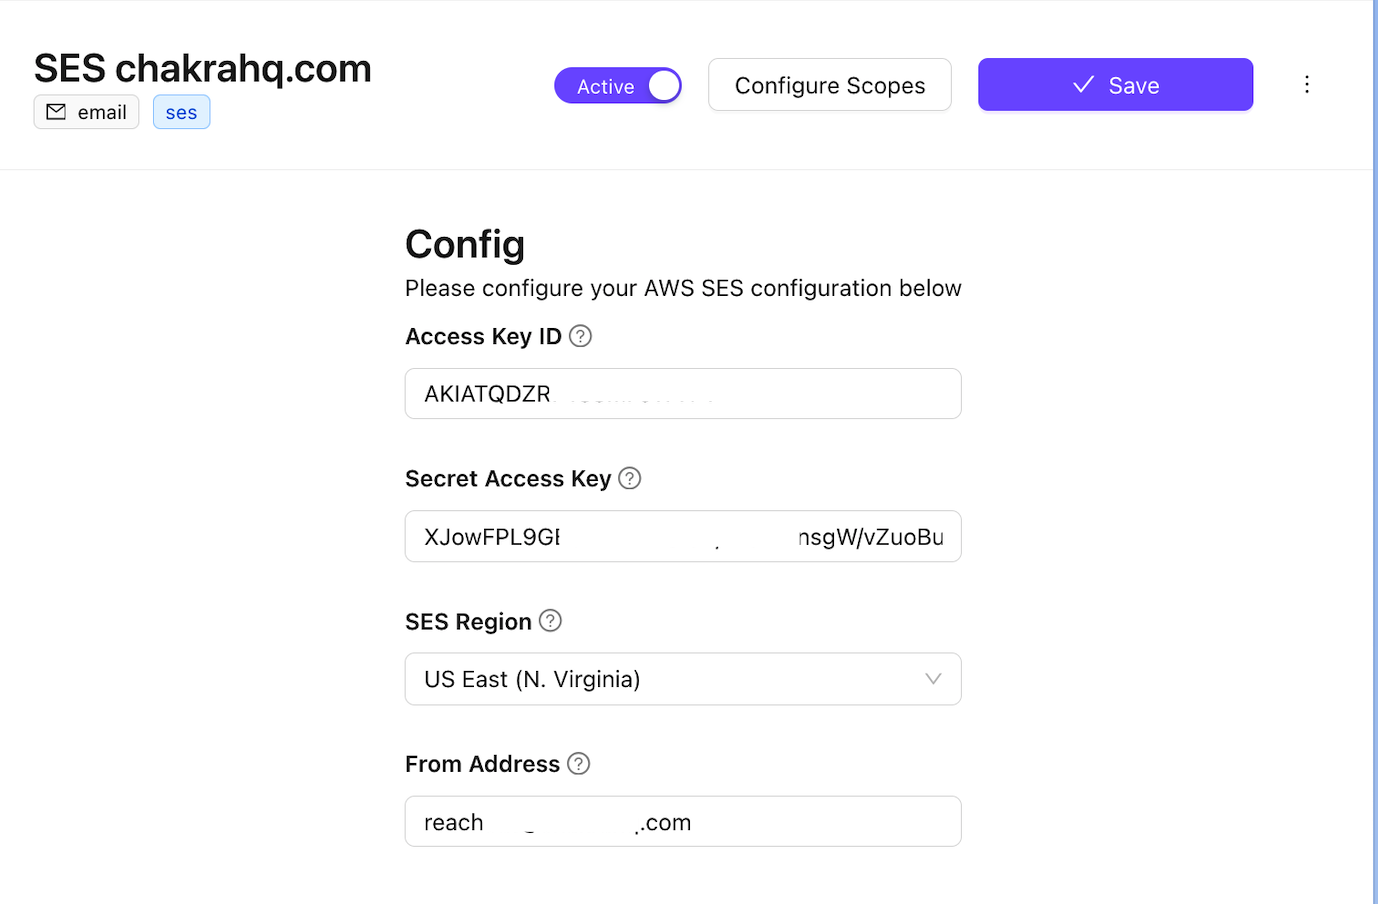The width and height of the screenshot is (1378, 904).
Task: Open the three-dot more options menu
Action: (x=1306, y=85)
